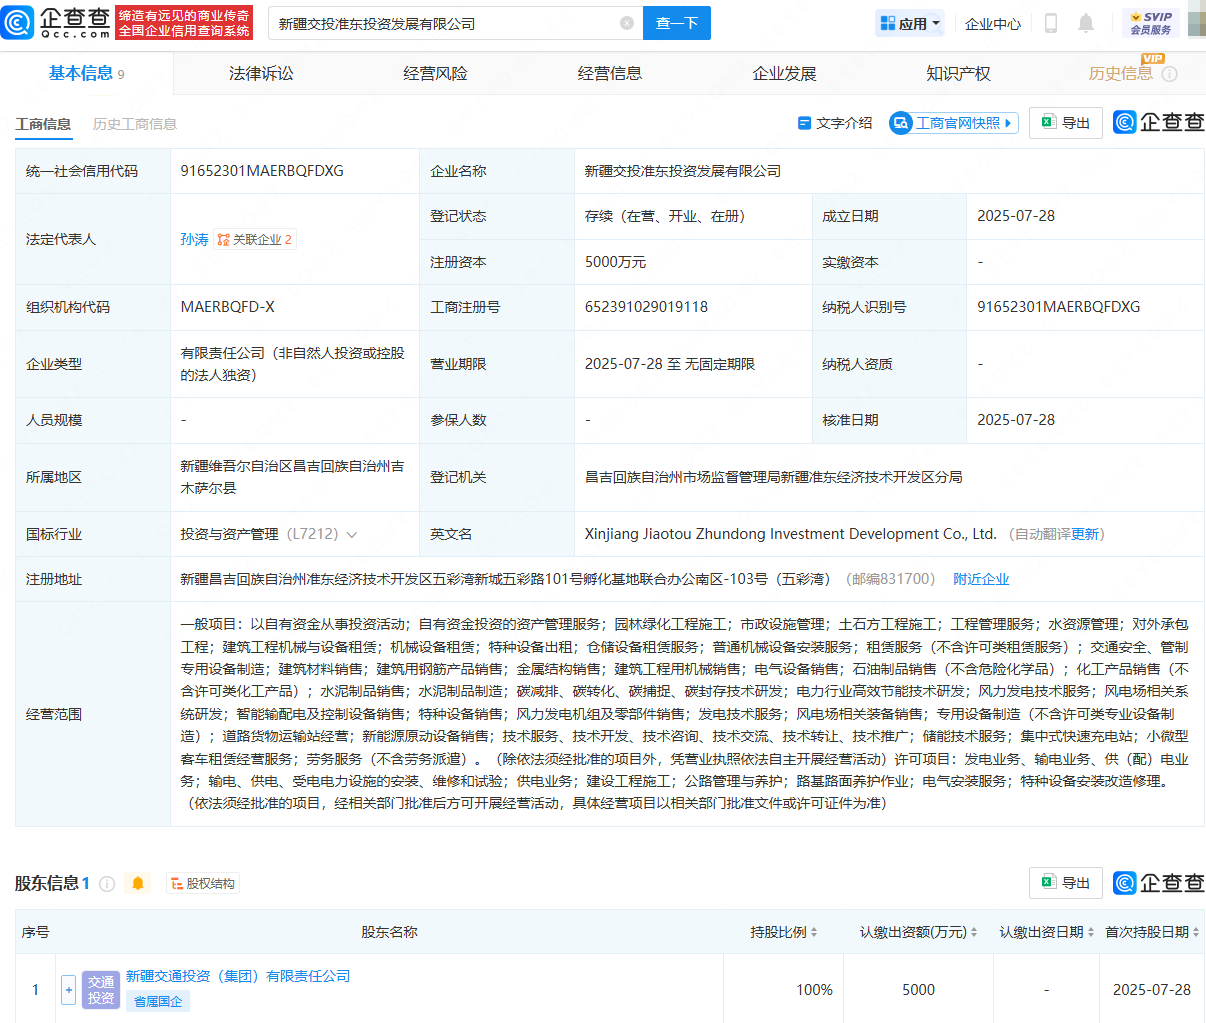Open shareholder 新疆交通投资（集团）有限责任公司
This screenshot has width=1206, height=1023.
coord(238,976)
